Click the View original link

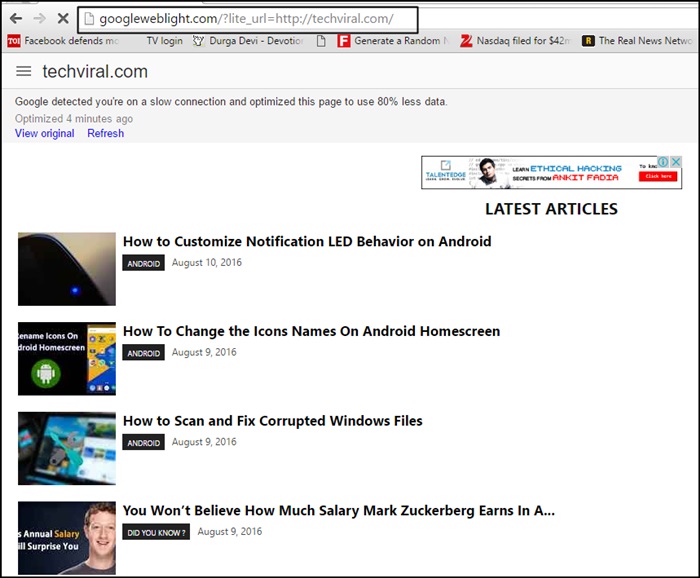point(45,133)
